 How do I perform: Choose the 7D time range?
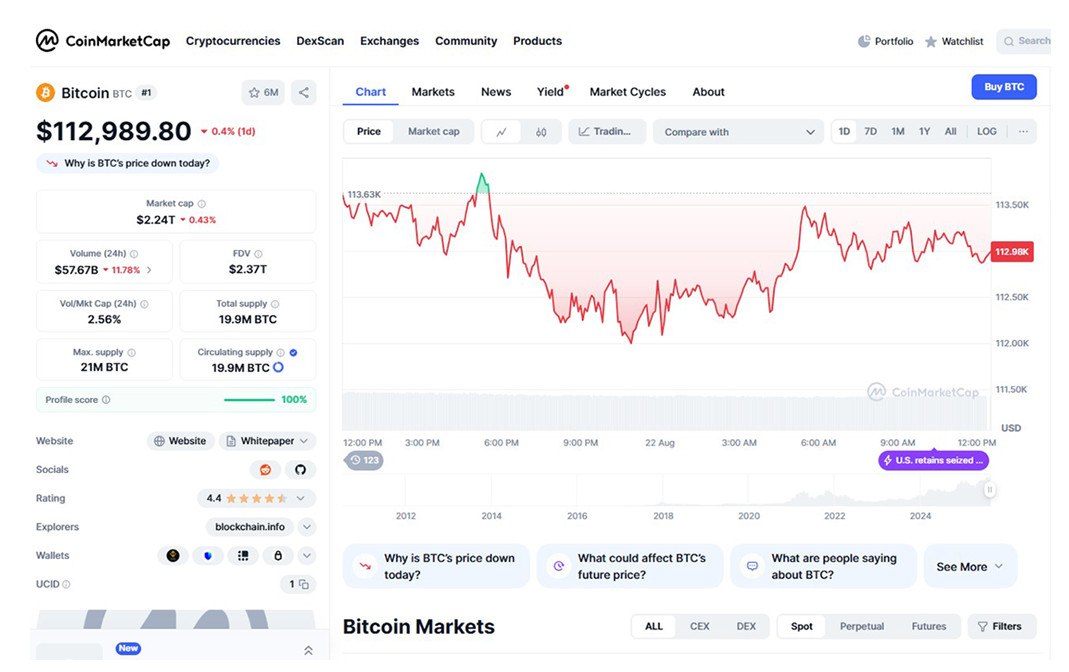click(x=871, y=132)
